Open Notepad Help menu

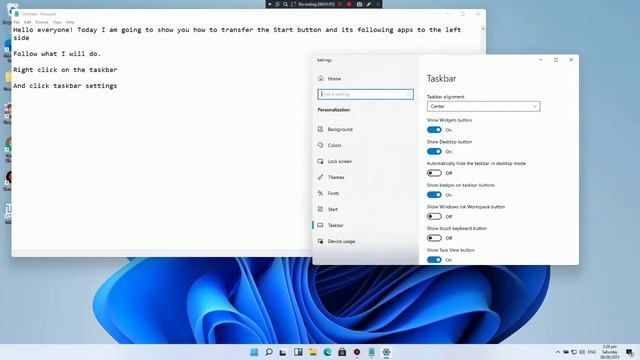[70, 22]
